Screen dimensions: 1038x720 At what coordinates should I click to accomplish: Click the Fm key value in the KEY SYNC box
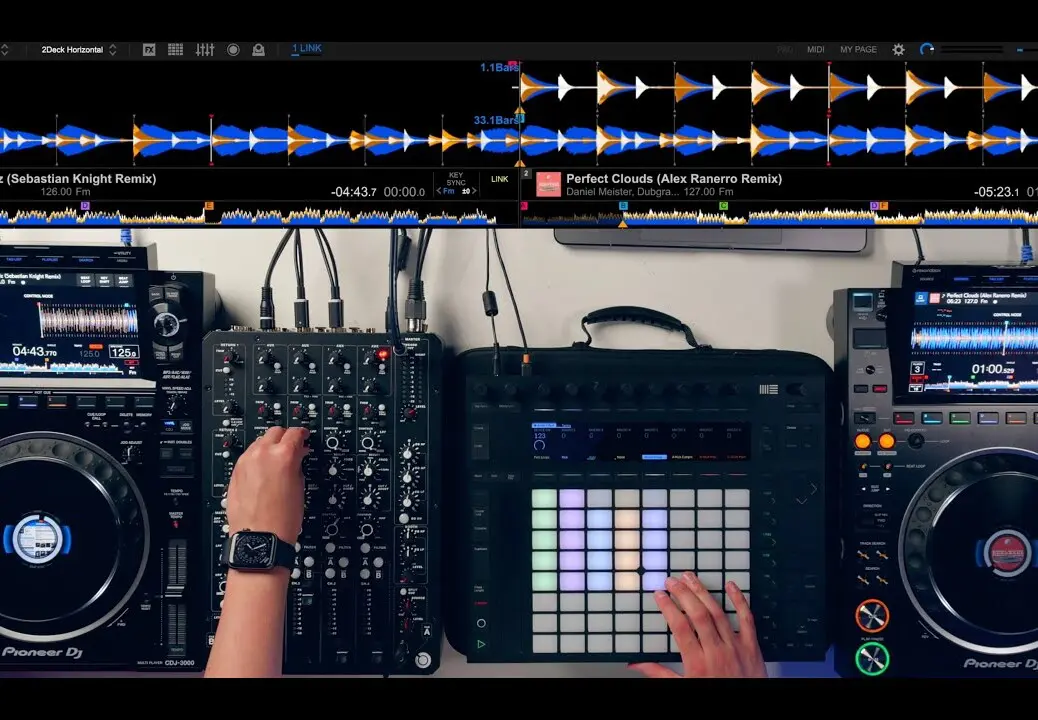point(449,191)
